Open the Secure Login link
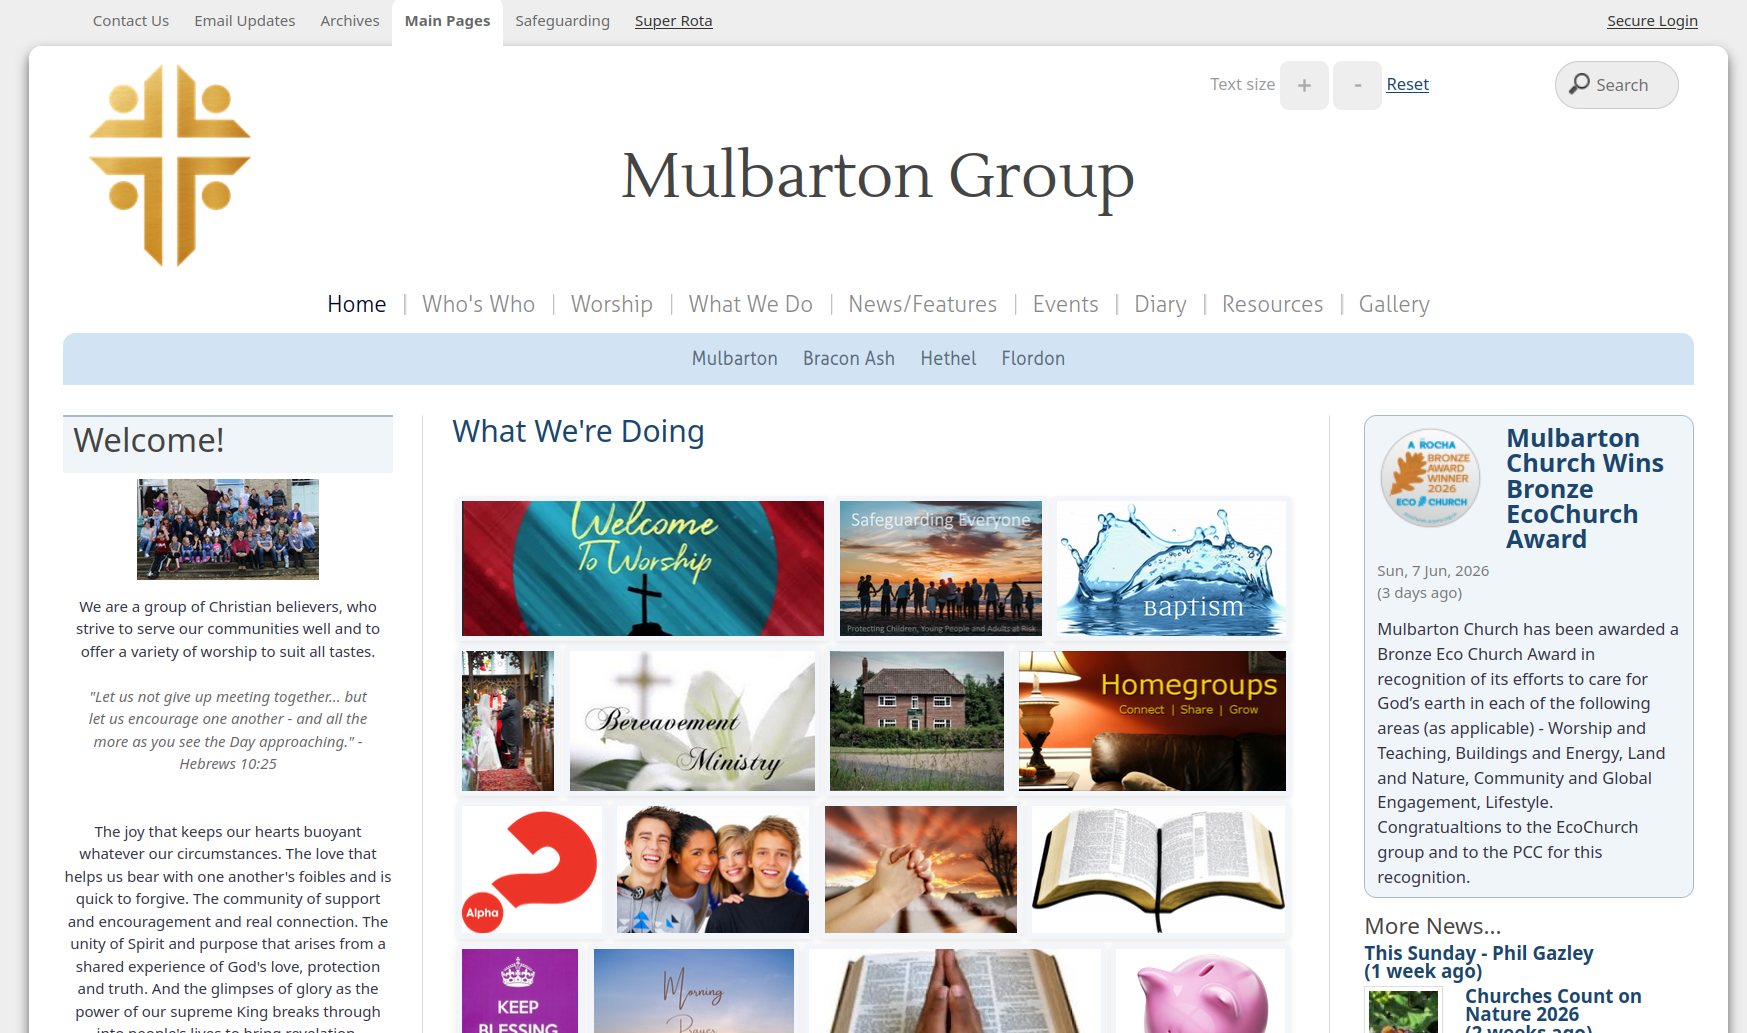1747x1033 pixels. [1652, 21]
